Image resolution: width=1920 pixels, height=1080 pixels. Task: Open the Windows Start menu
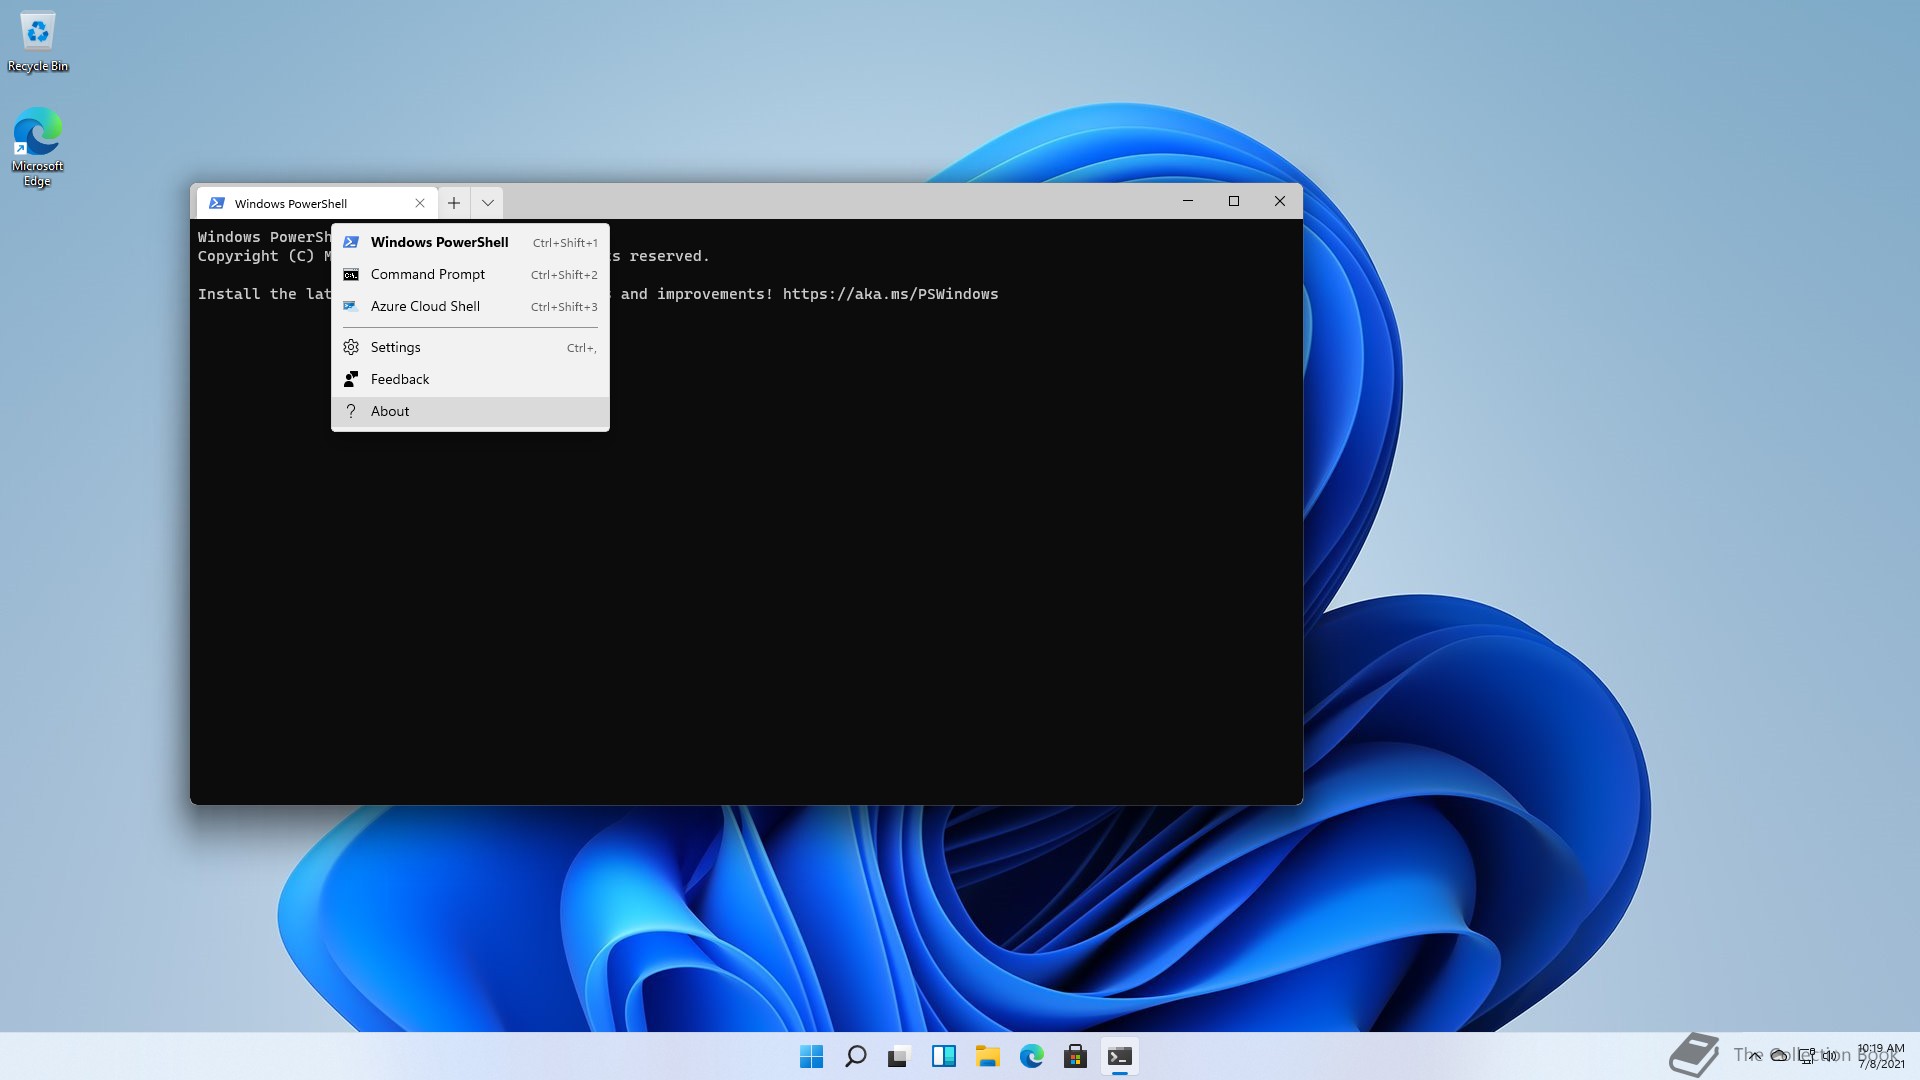tap(811, 1056)
